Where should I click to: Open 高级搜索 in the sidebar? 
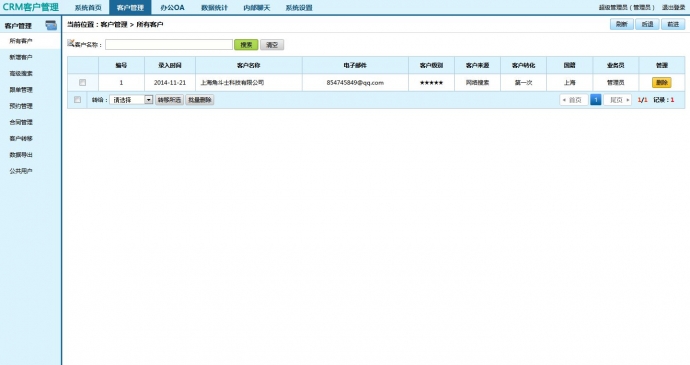[x=21, y=74]
